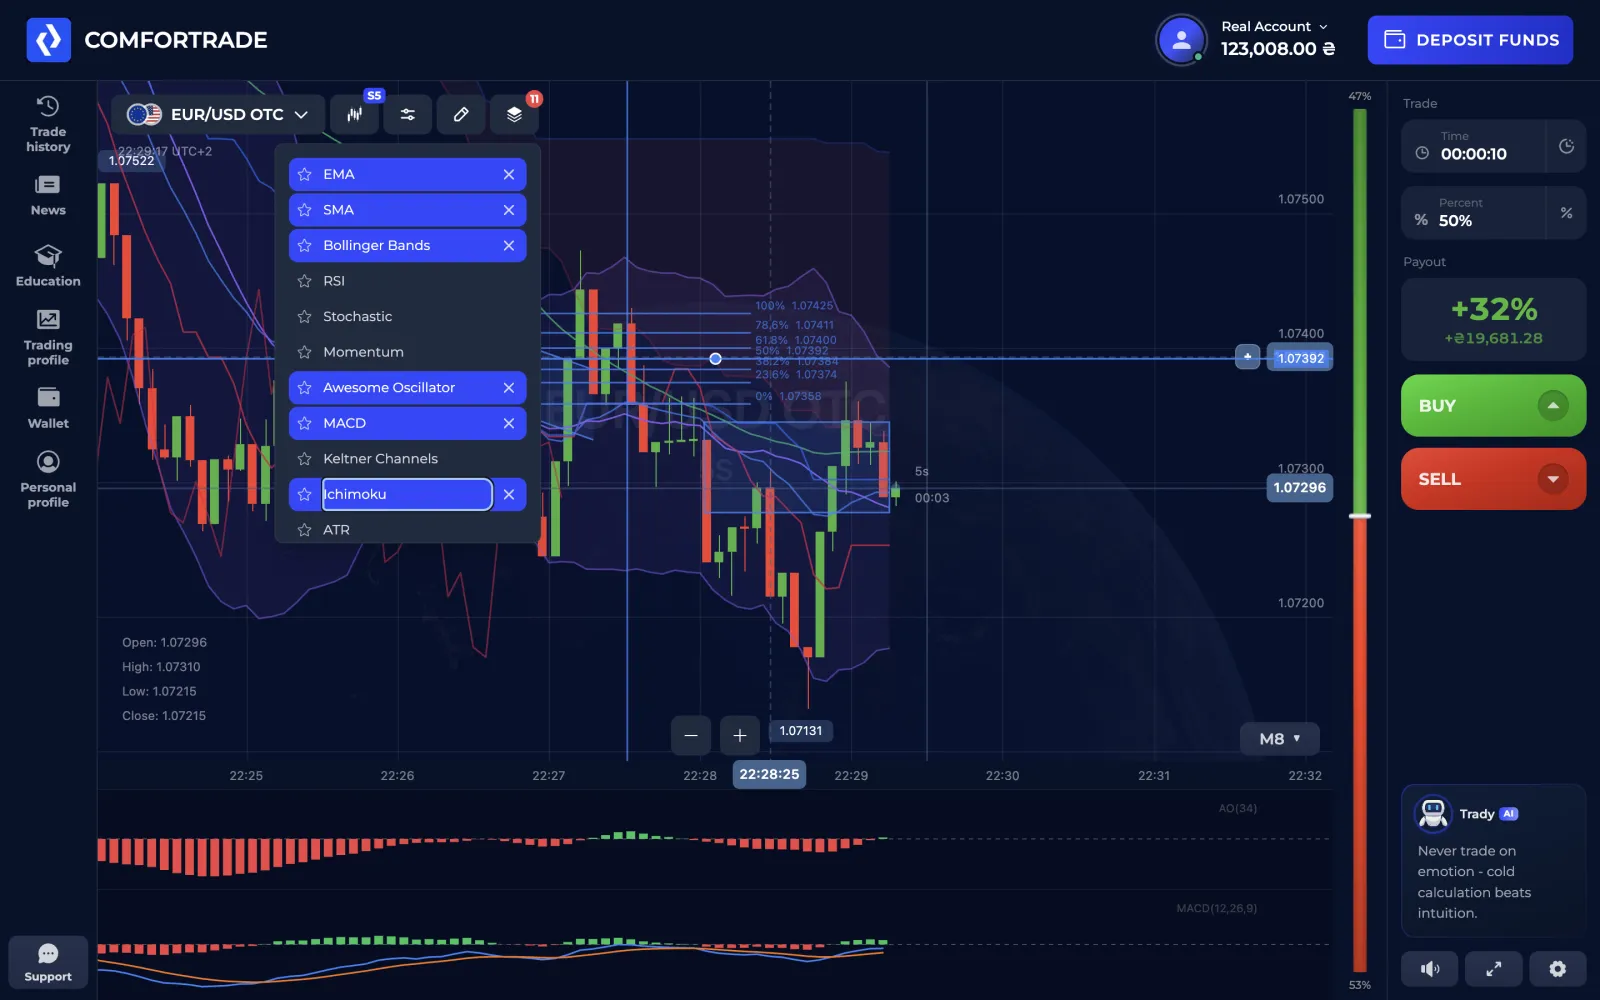Viewport: 1600px width, 1000px height.
Task: Click the Deposit Funds button
Action: click(1470, 40)
